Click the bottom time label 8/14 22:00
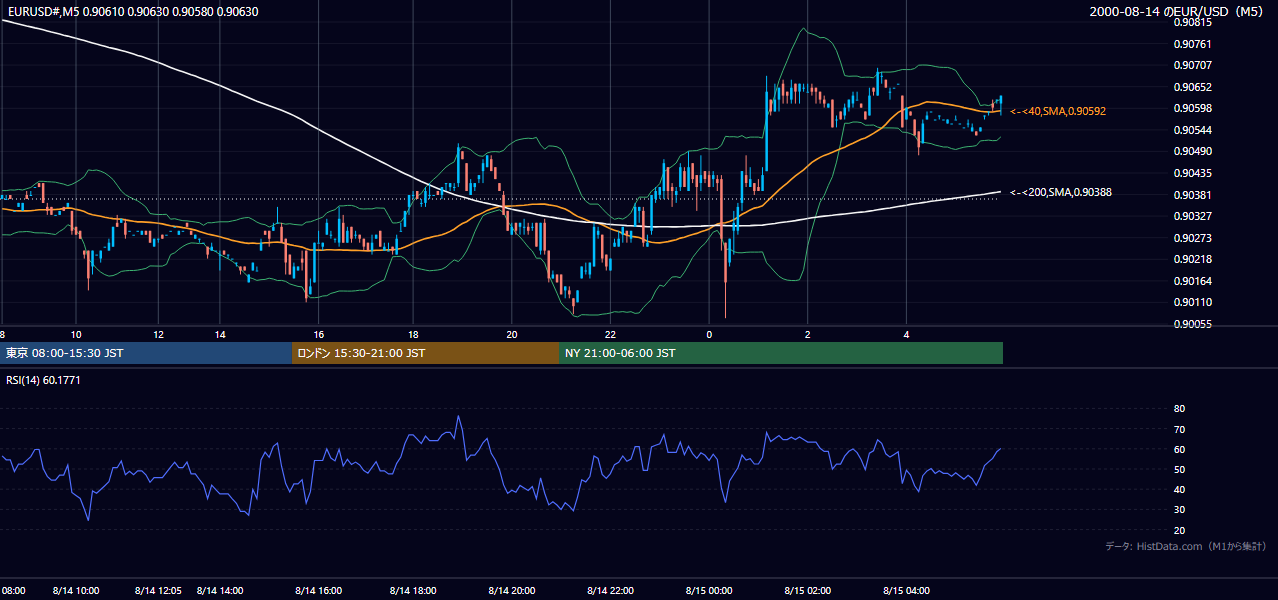The width and height of the screenshot is (1278, 600). 612,590
